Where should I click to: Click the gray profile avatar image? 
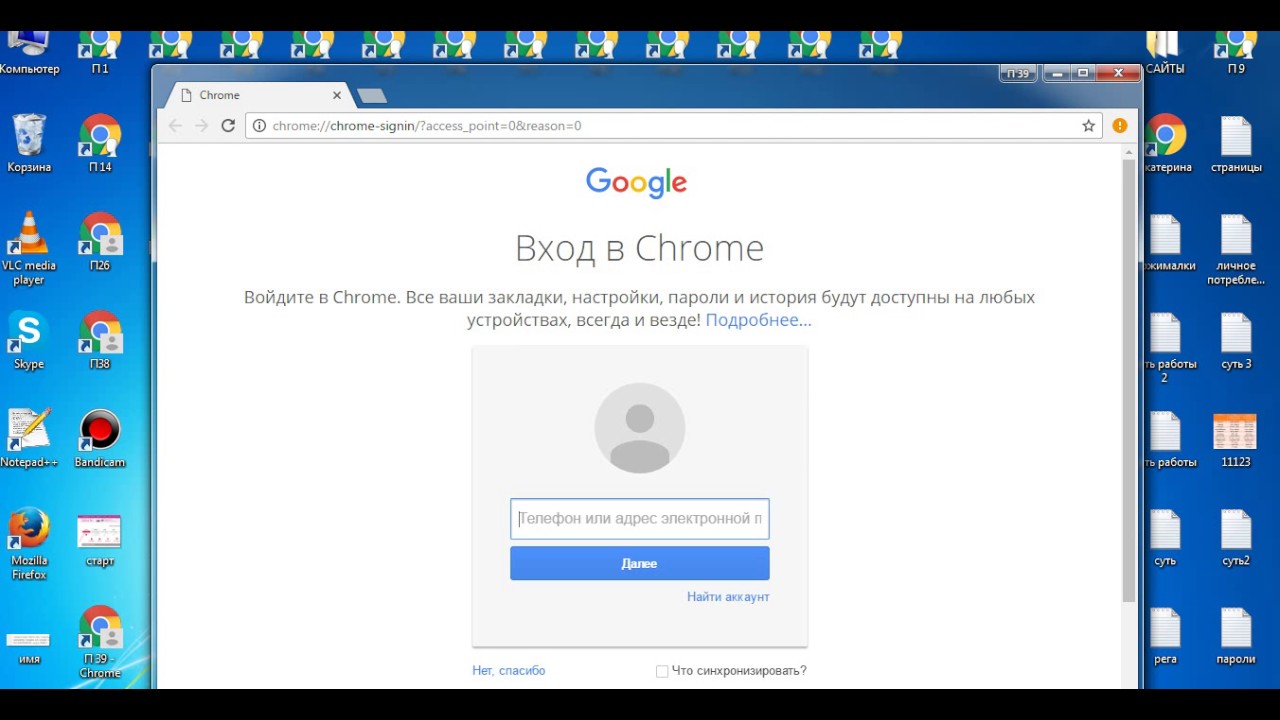640,428
